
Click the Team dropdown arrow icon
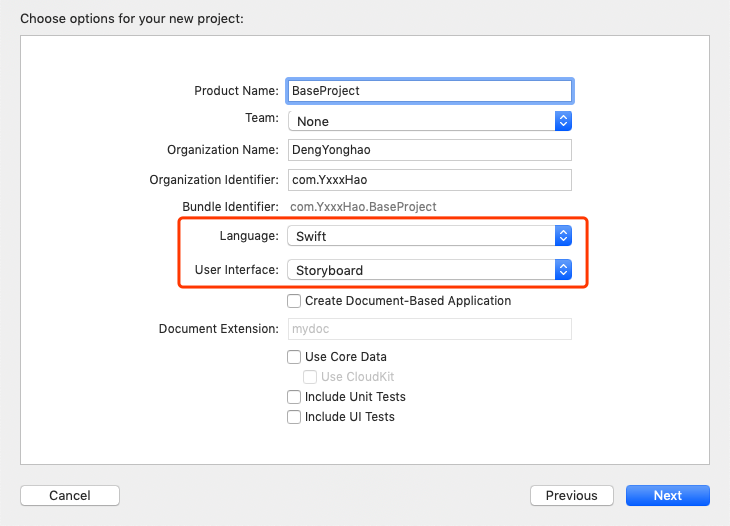tap(563, 121)
